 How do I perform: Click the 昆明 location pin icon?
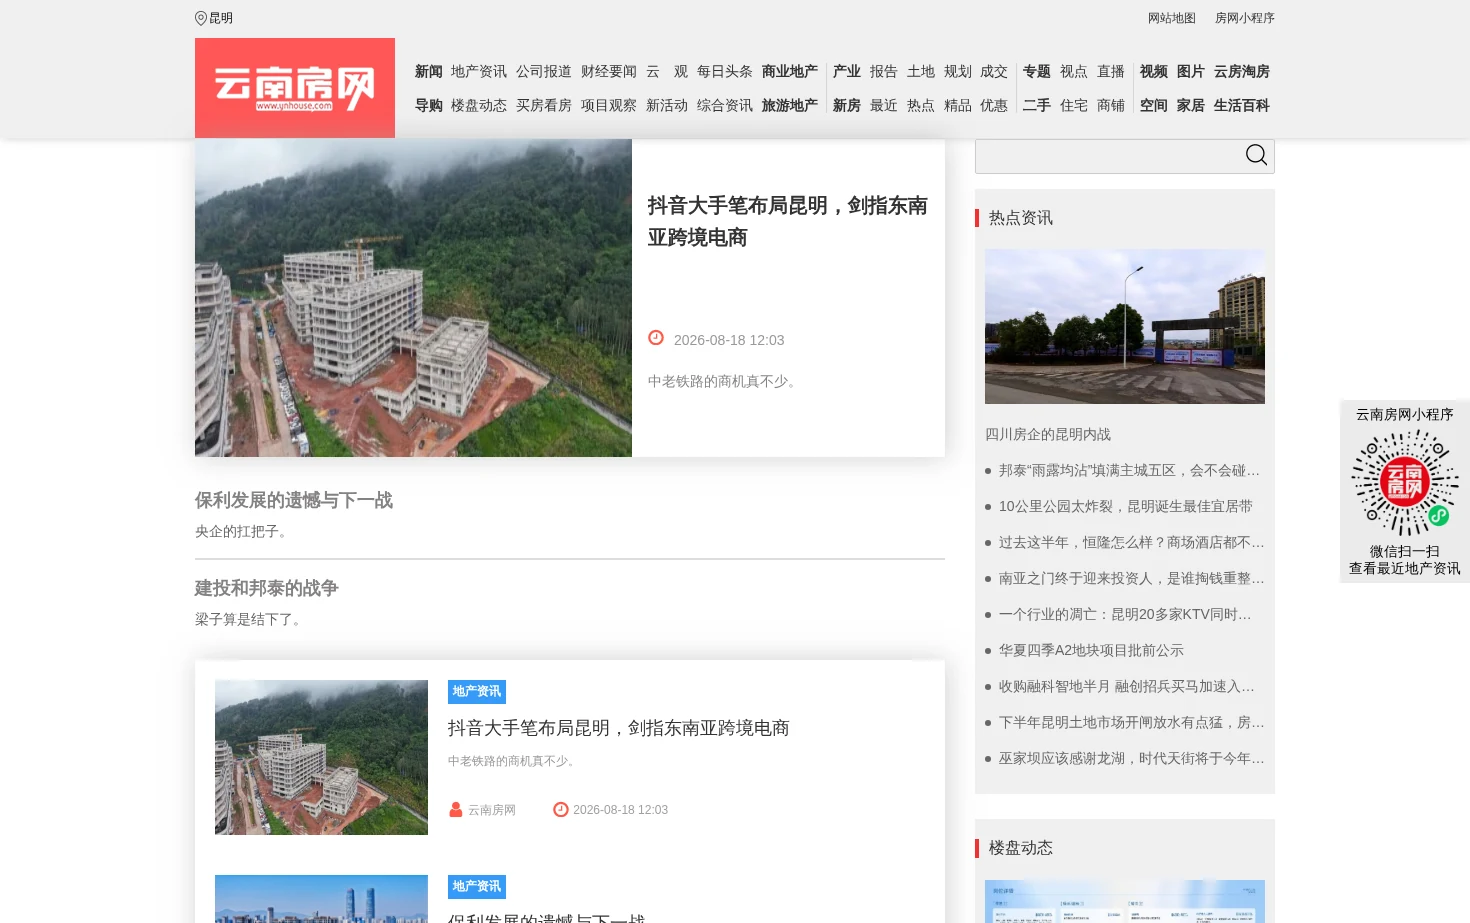click(201, 18)
